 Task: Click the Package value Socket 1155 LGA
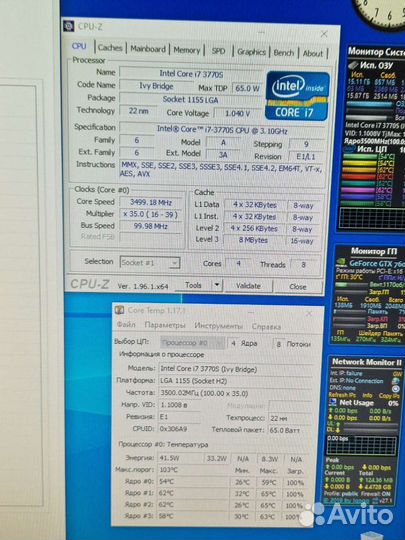(190, 100)
